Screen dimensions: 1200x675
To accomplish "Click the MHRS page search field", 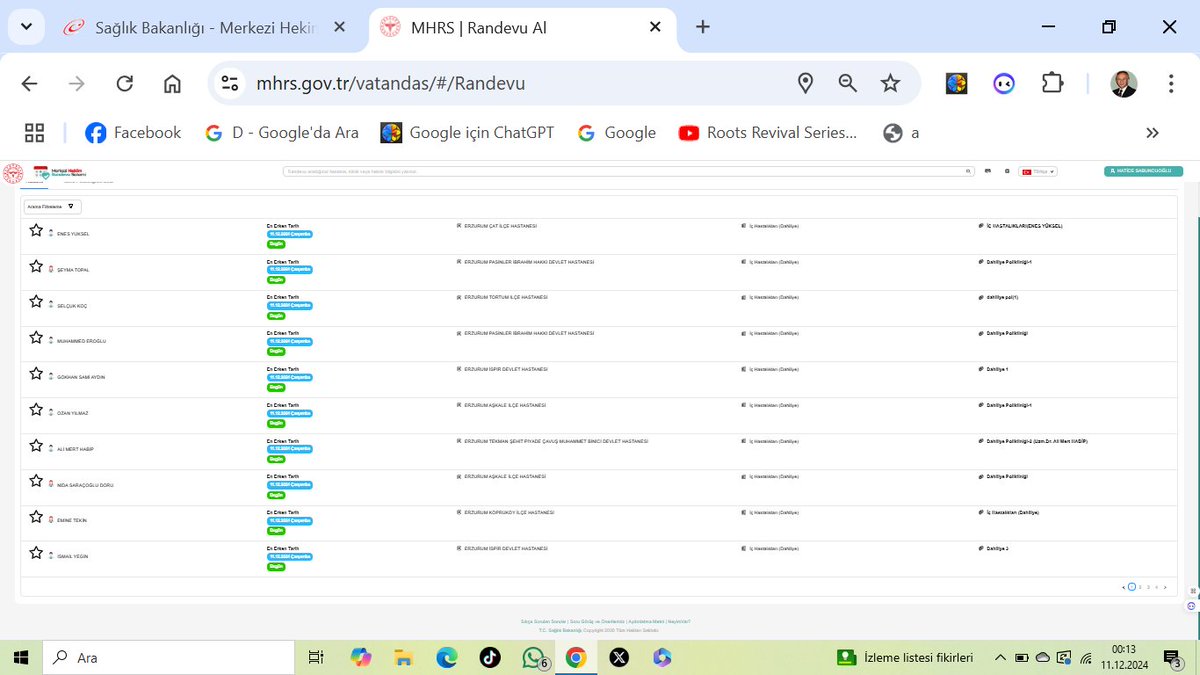I will click(628, 171).
